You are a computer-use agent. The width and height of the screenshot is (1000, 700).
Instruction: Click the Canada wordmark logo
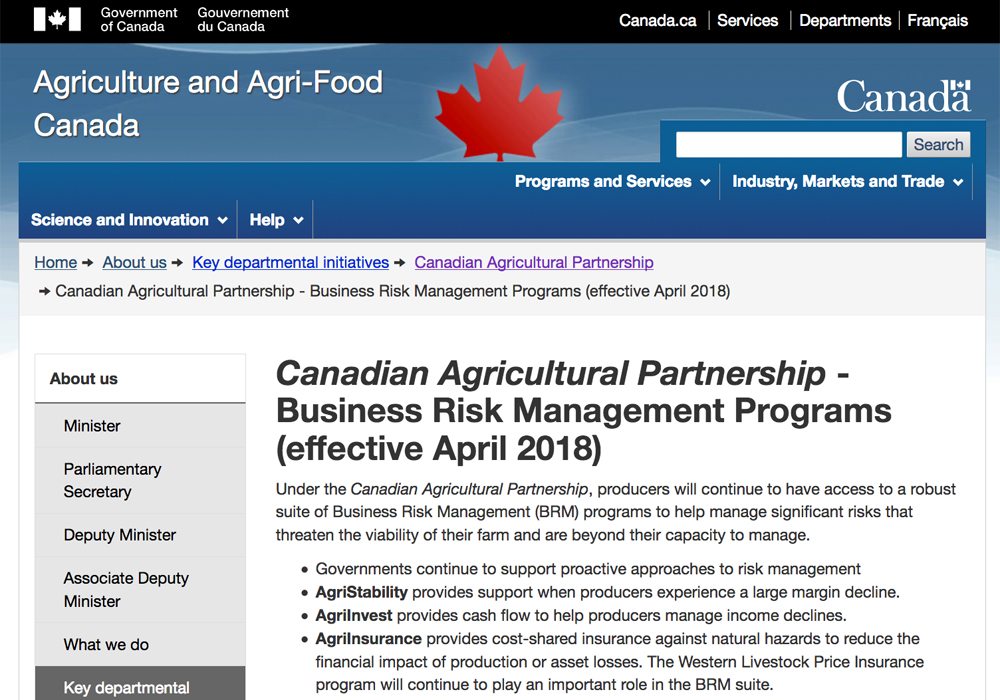(x=904, y=96)
